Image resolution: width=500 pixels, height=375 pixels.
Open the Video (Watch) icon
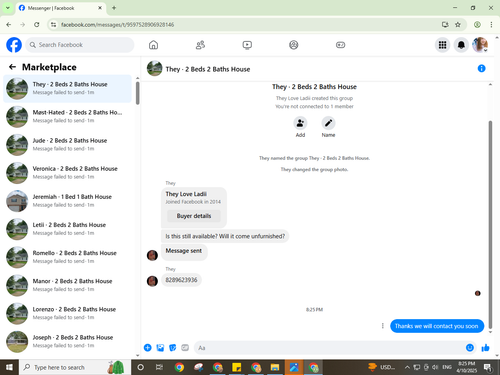pyautogui.click(x=247, y=45)
